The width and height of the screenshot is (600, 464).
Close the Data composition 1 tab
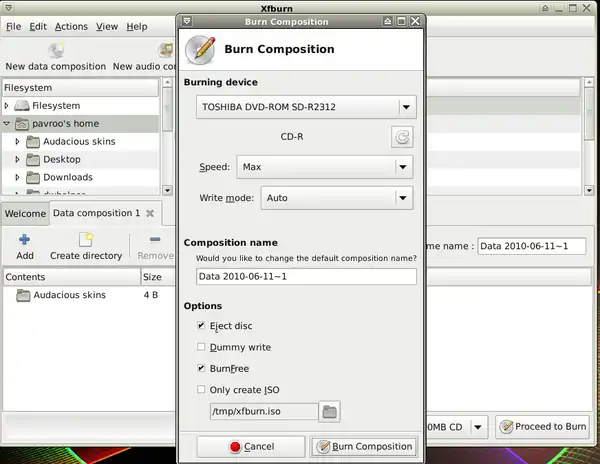click(x=150, y=213)
